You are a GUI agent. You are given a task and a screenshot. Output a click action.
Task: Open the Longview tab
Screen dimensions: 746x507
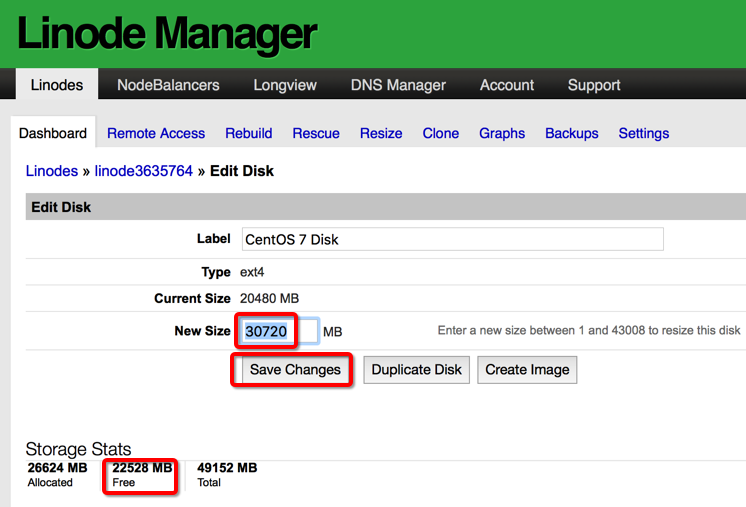tap(285, 85)
